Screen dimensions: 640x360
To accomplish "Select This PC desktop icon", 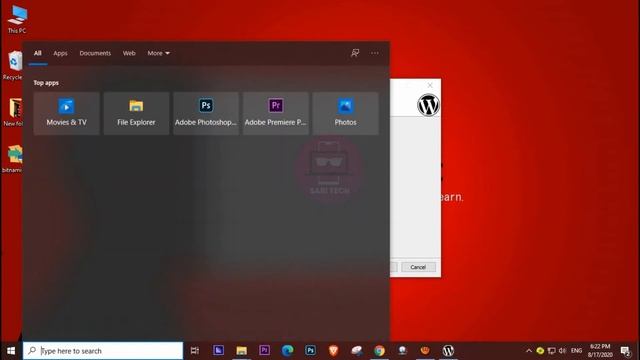I will 17,19.
